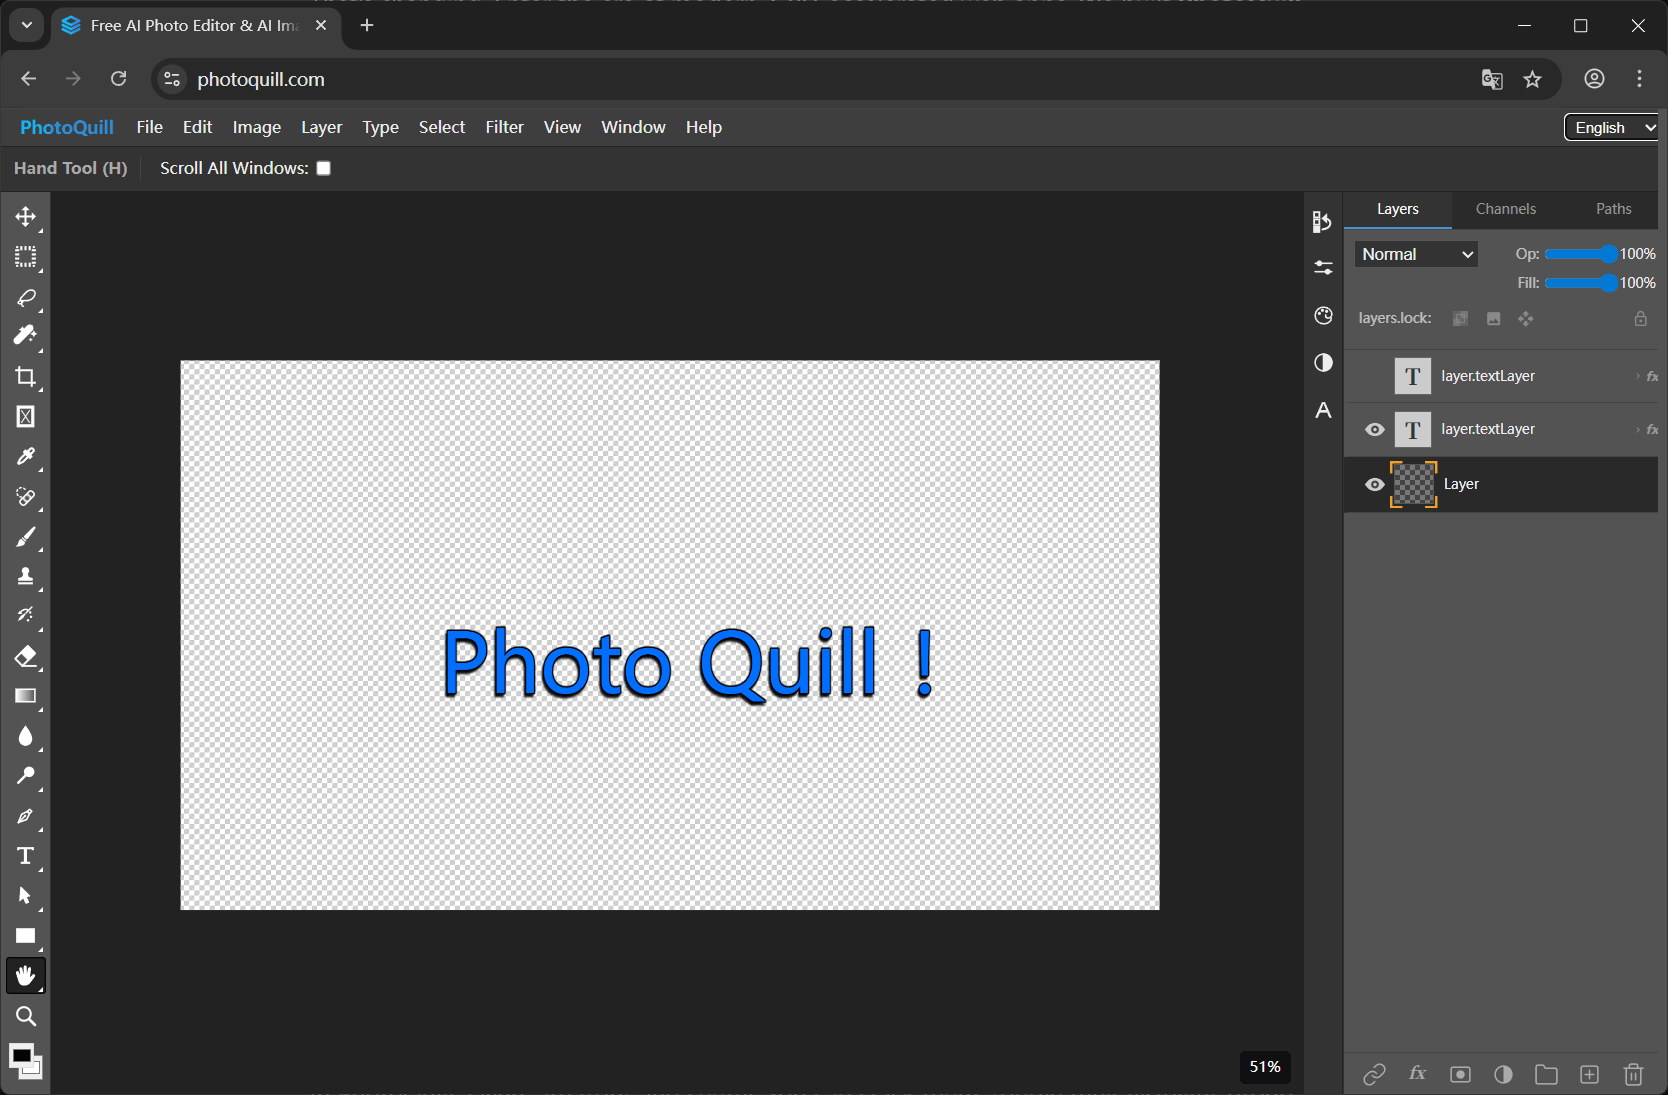Select the Magic Wand tool
Image resolution: width=1668 pixels, height=1095 pixels.
26,336
